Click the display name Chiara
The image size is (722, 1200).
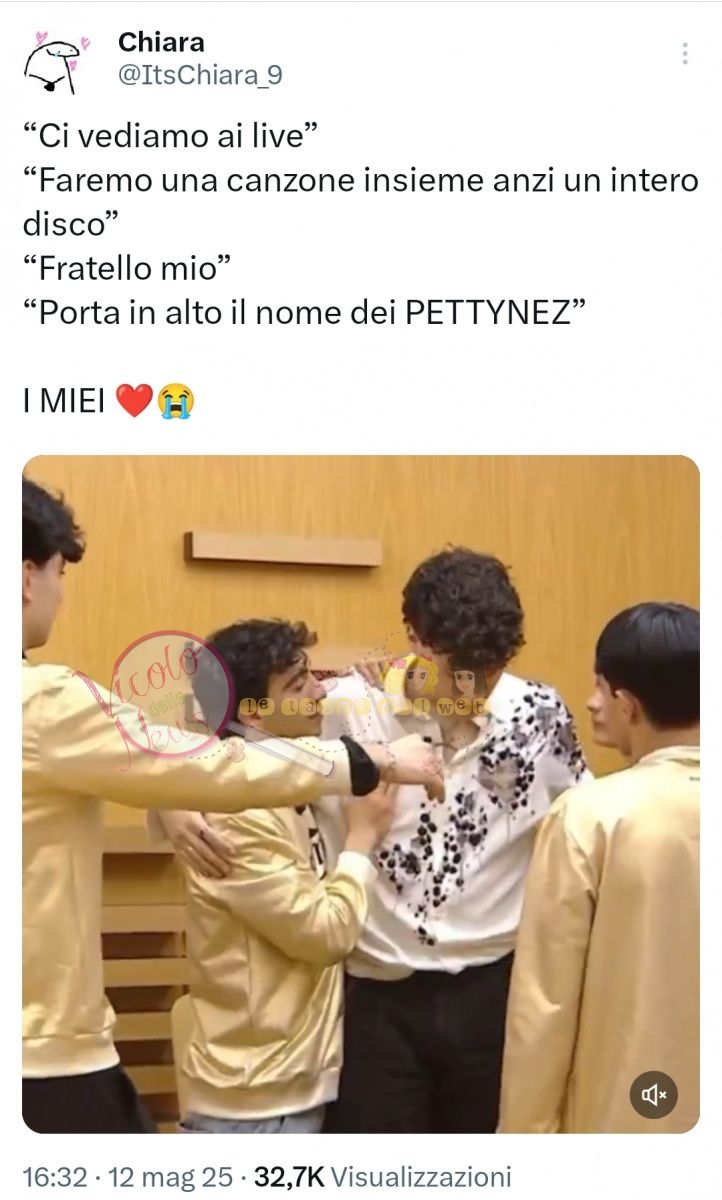click(161, 42)
